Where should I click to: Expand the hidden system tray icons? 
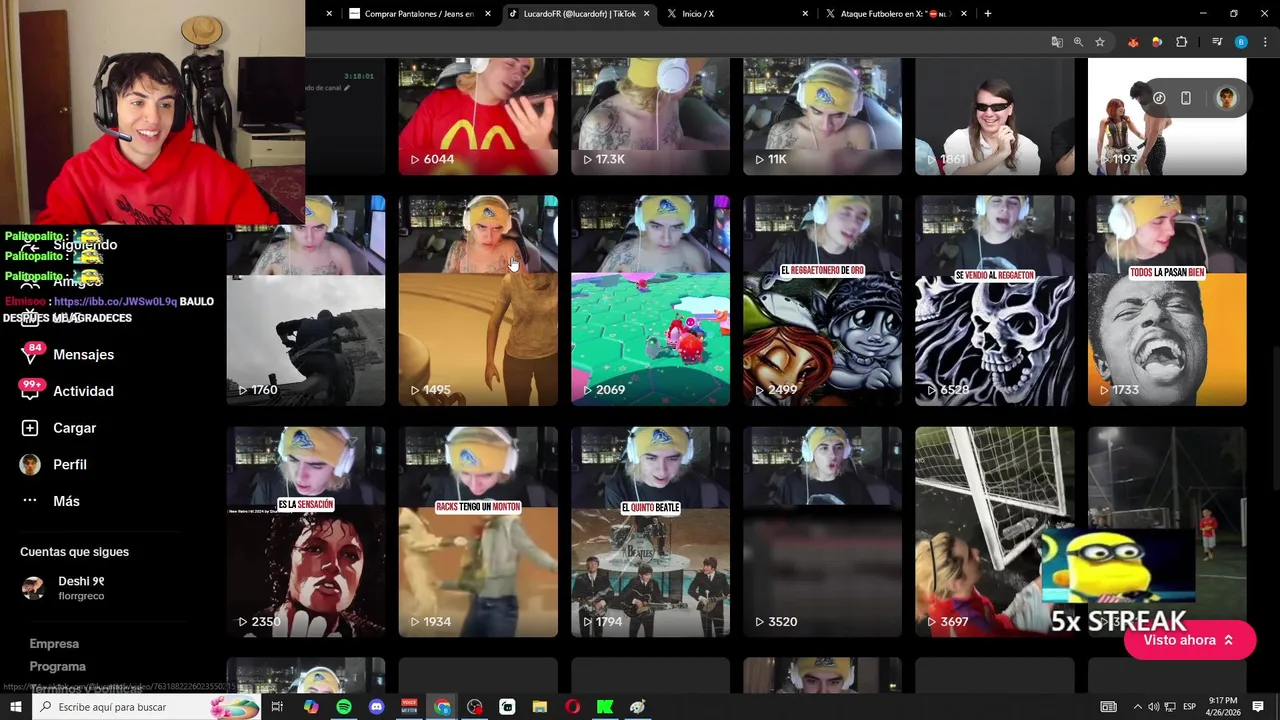click(1137, 707)
